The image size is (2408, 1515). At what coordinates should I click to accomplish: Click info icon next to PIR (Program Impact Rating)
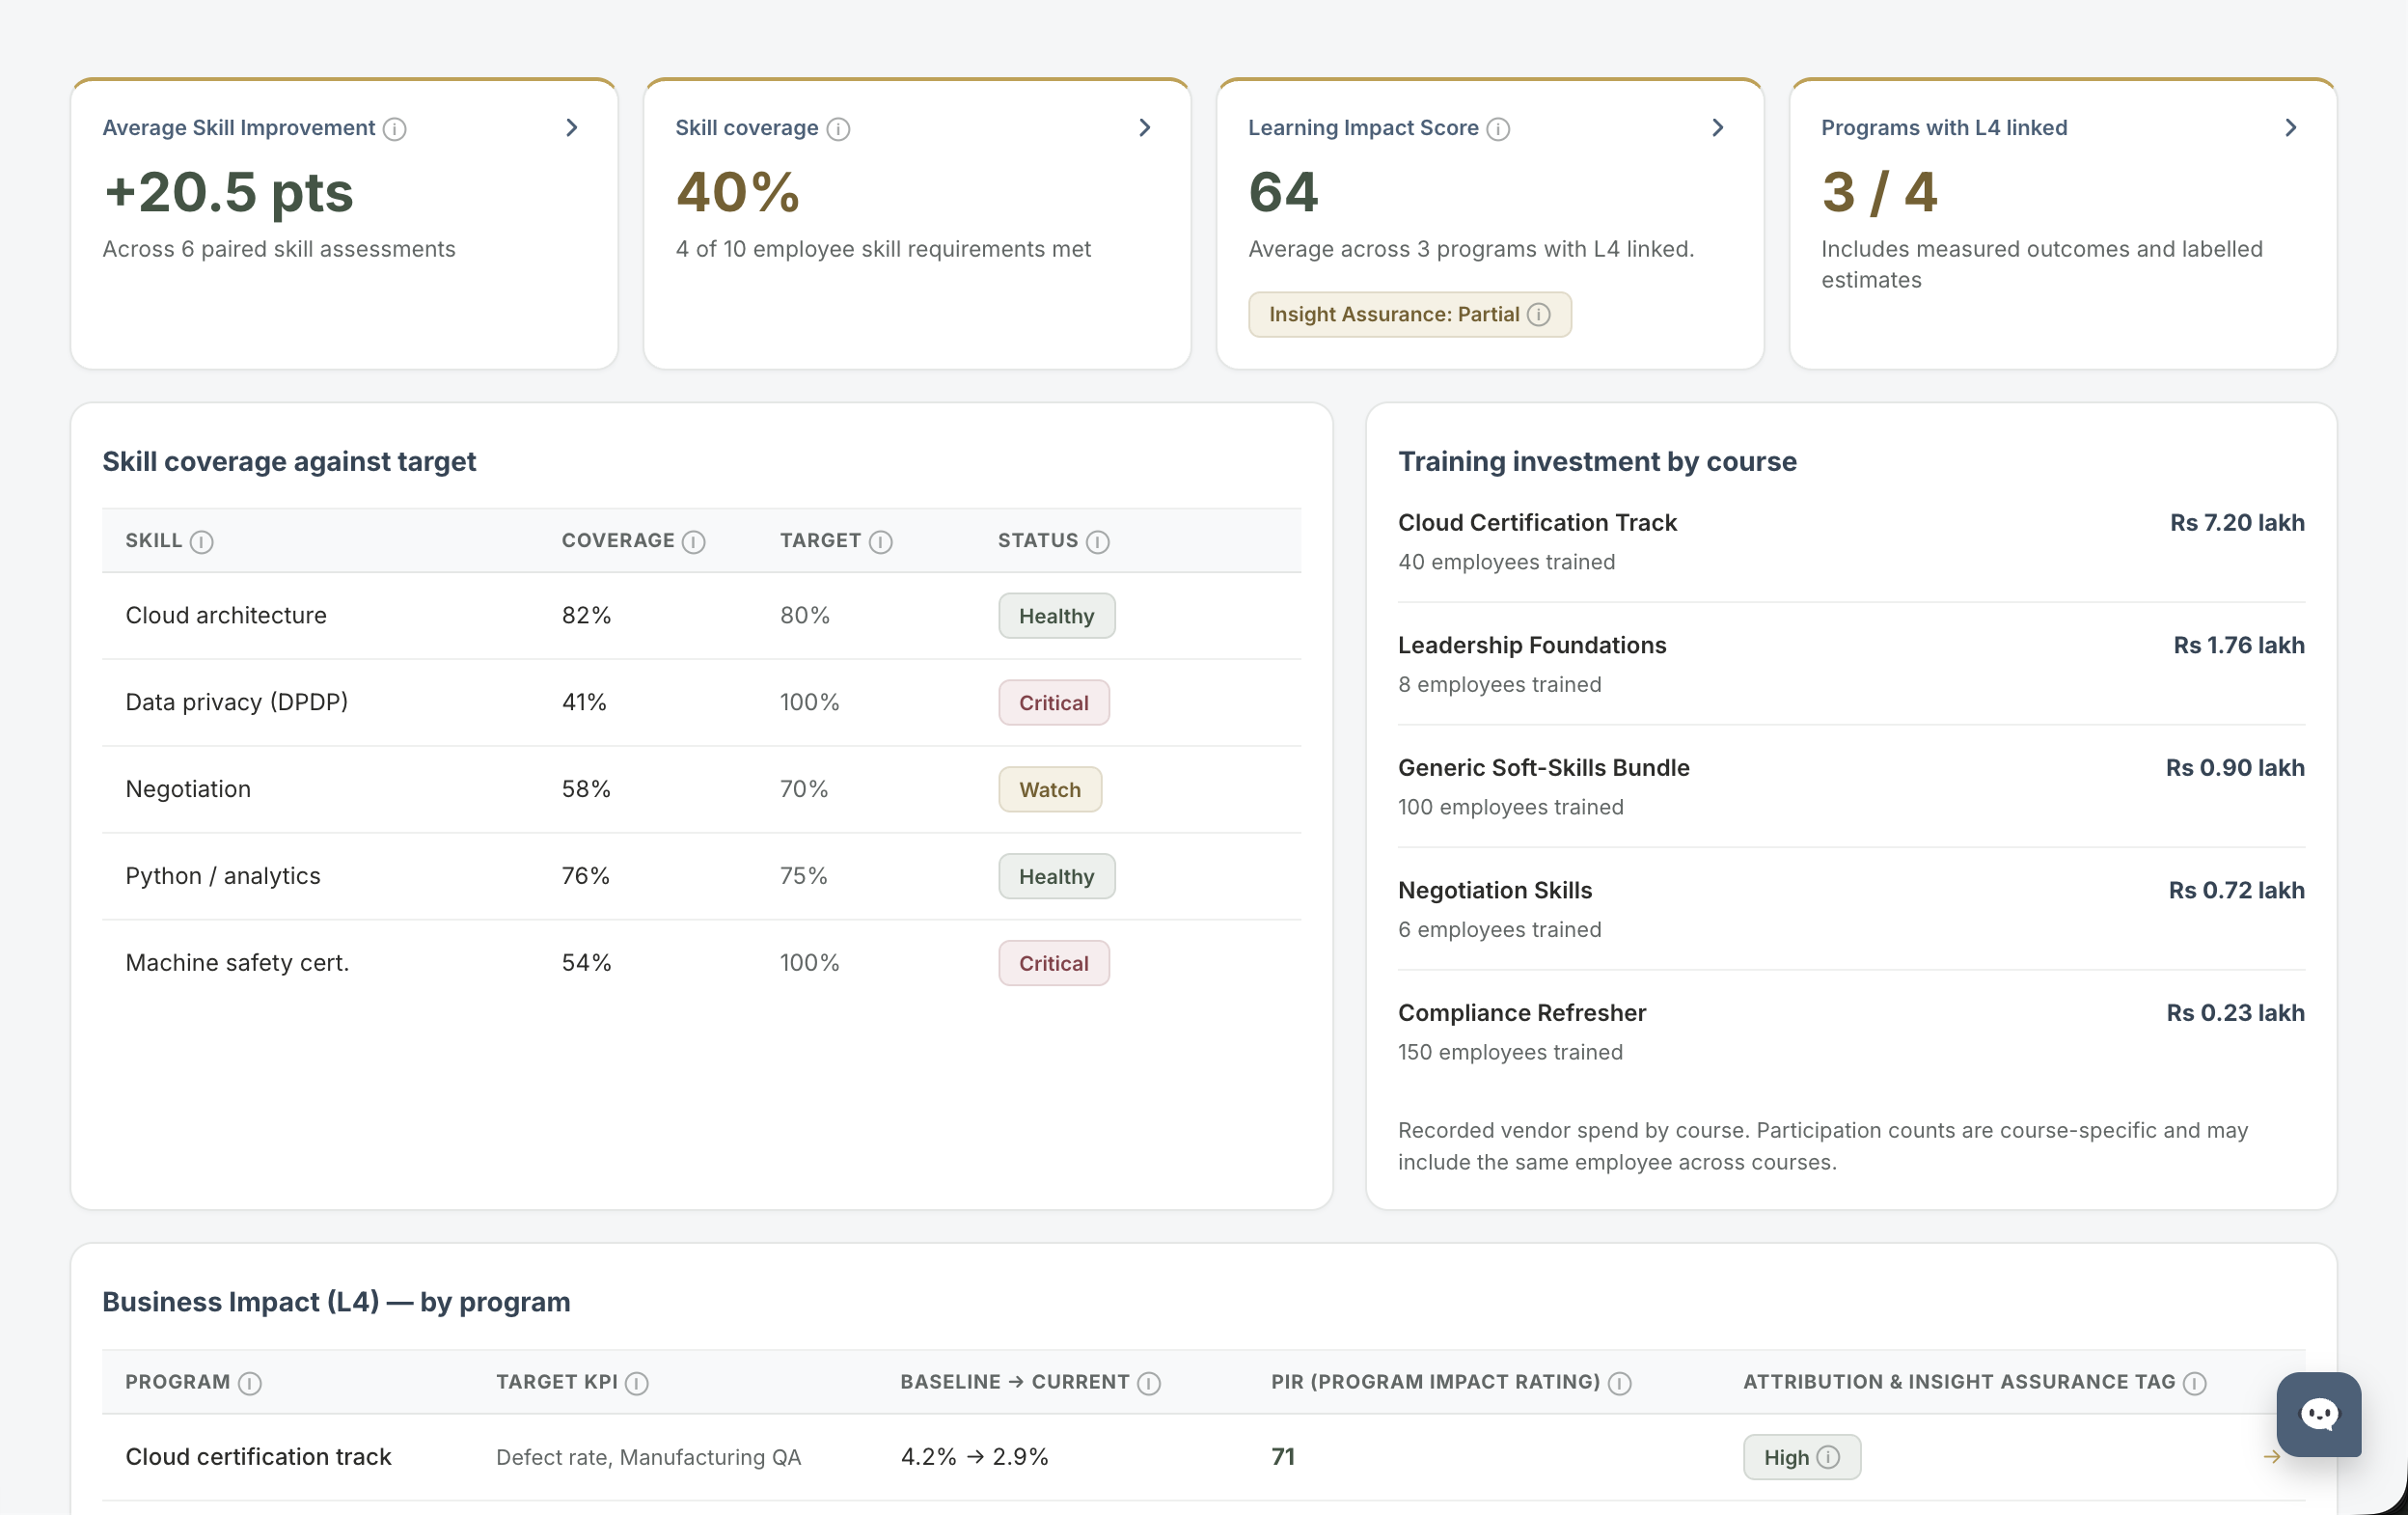(x=1620, y=1383)
